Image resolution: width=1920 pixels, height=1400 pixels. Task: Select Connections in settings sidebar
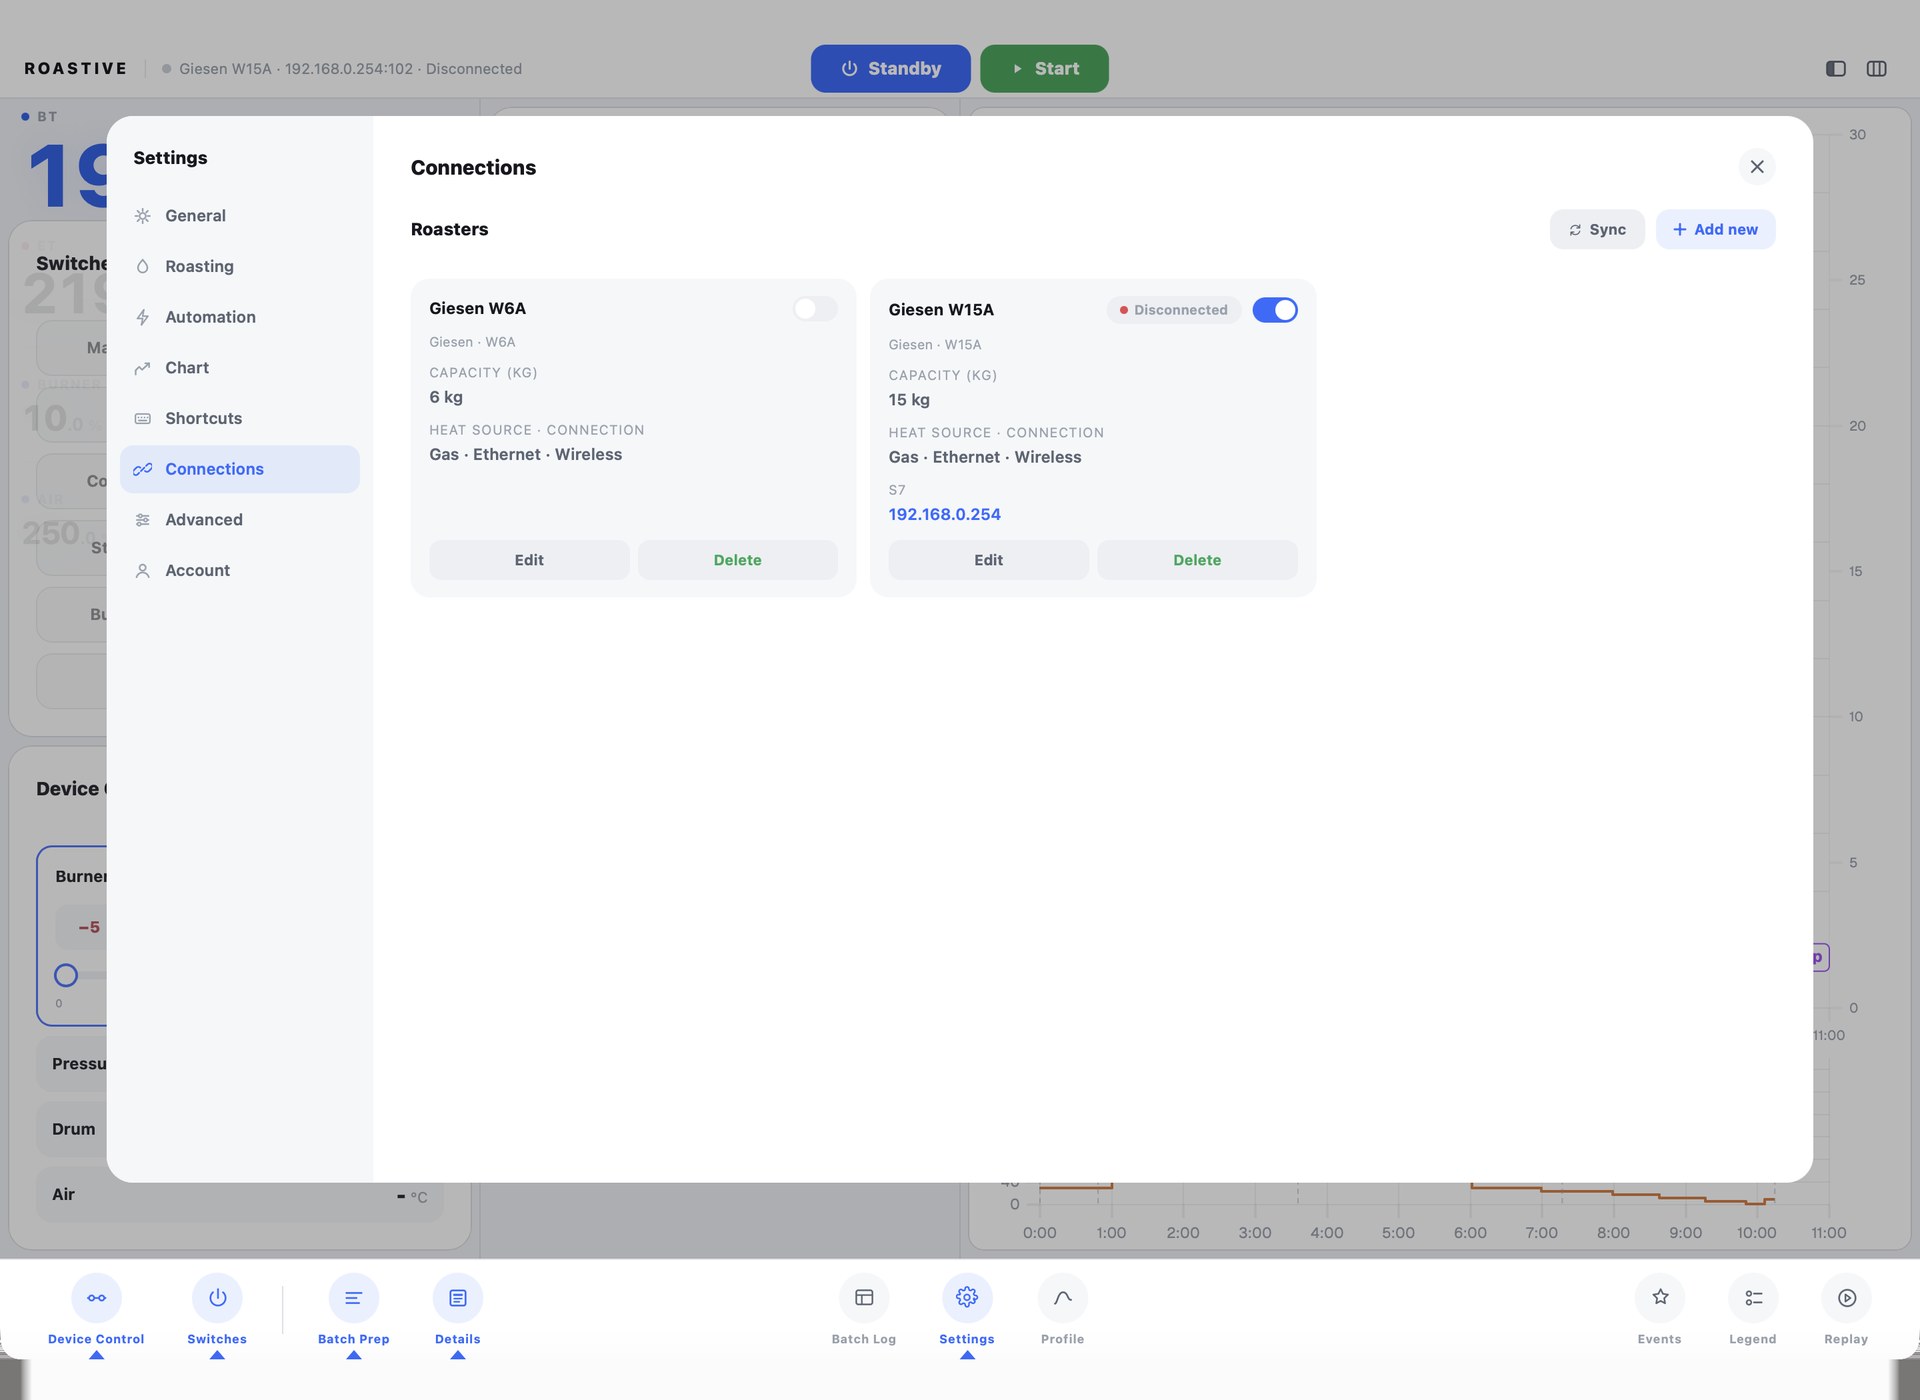(239, 469)
